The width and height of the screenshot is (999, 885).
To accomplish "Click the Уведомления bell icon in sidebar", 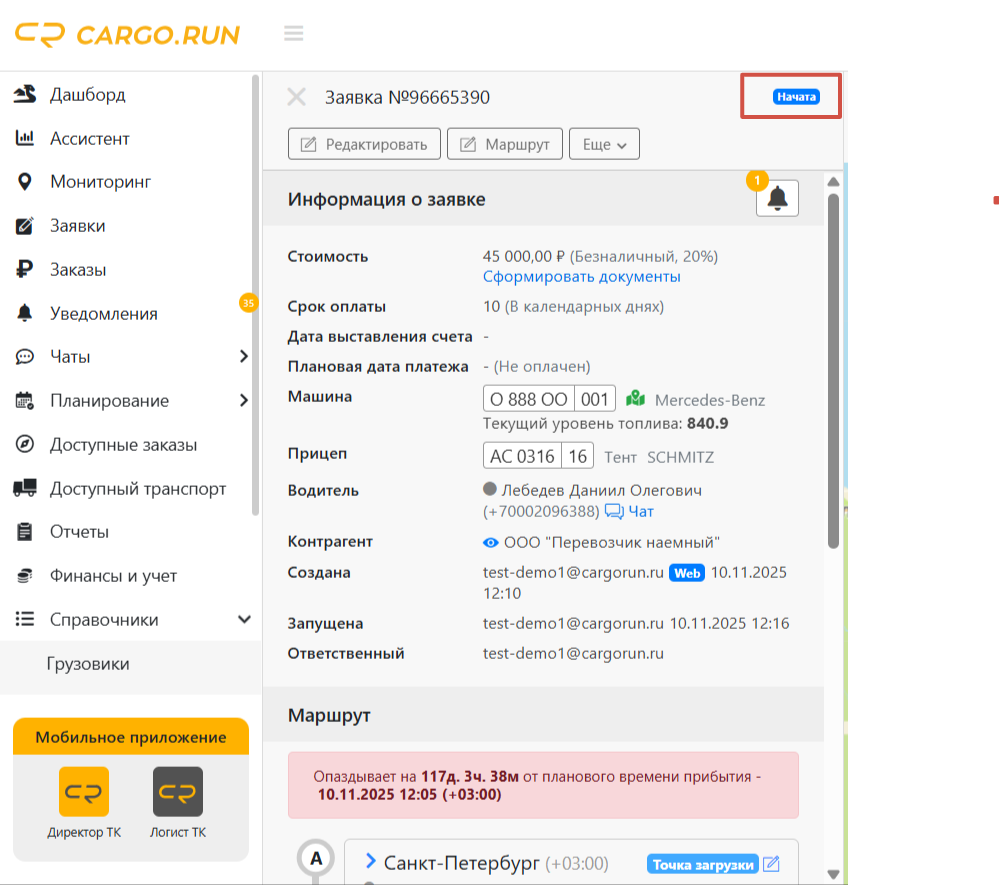I will 25,313.
